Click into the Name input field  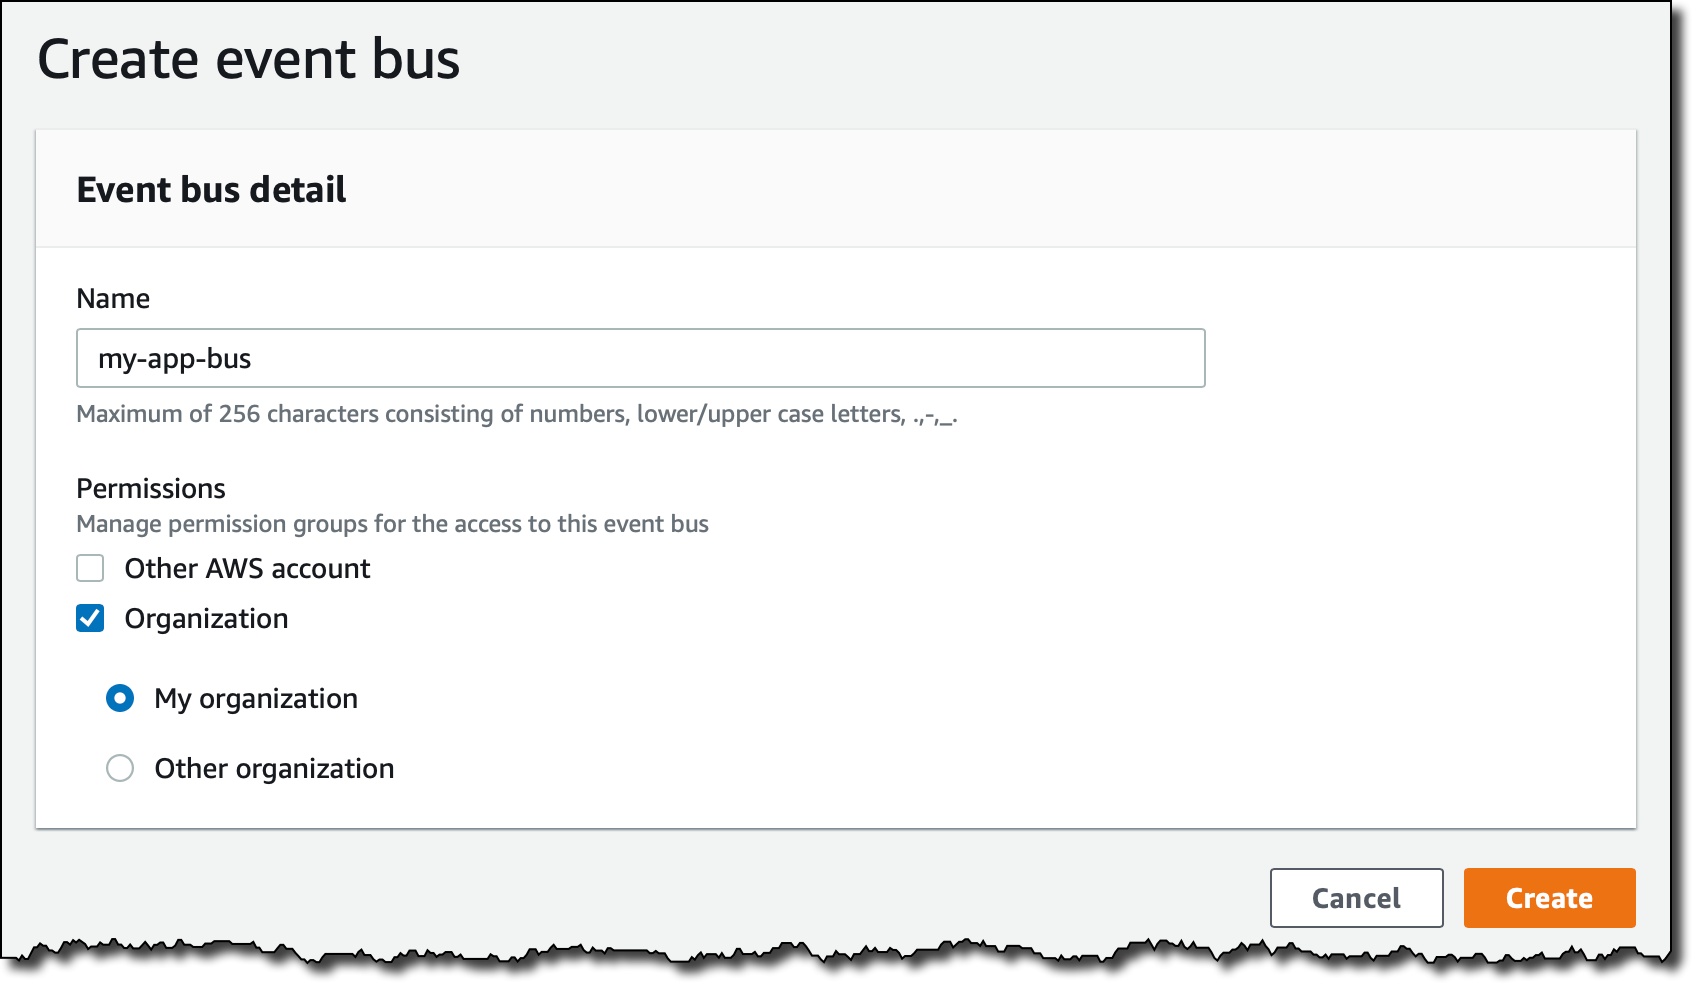pos(640,358)
